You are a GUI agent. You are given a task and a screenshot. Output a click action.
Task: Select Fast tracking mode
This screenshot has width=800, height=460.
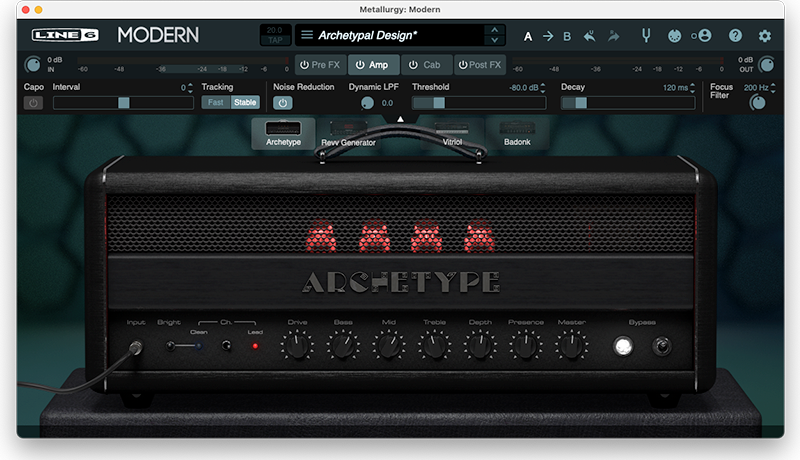(216, 102)
